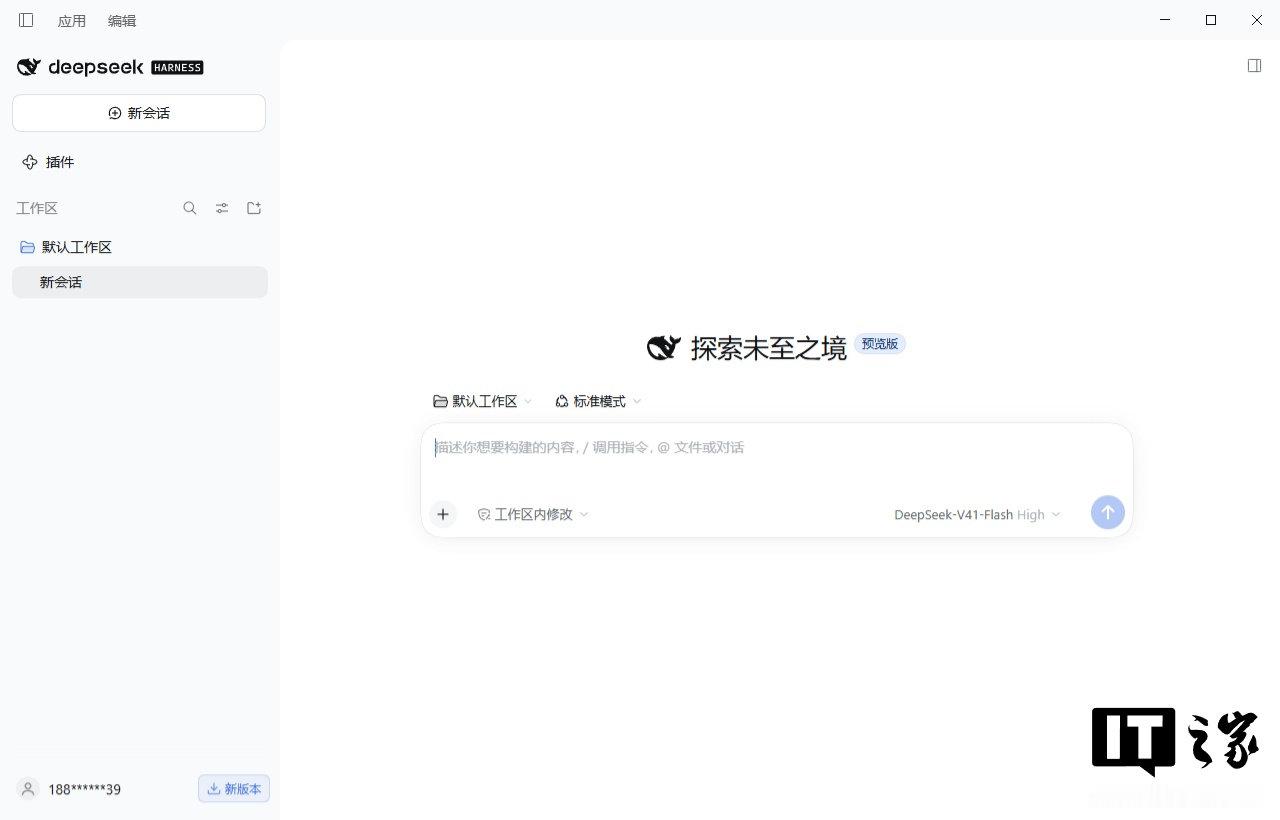Open the 插件 plugins page
1280x820 pixels.
49,162
